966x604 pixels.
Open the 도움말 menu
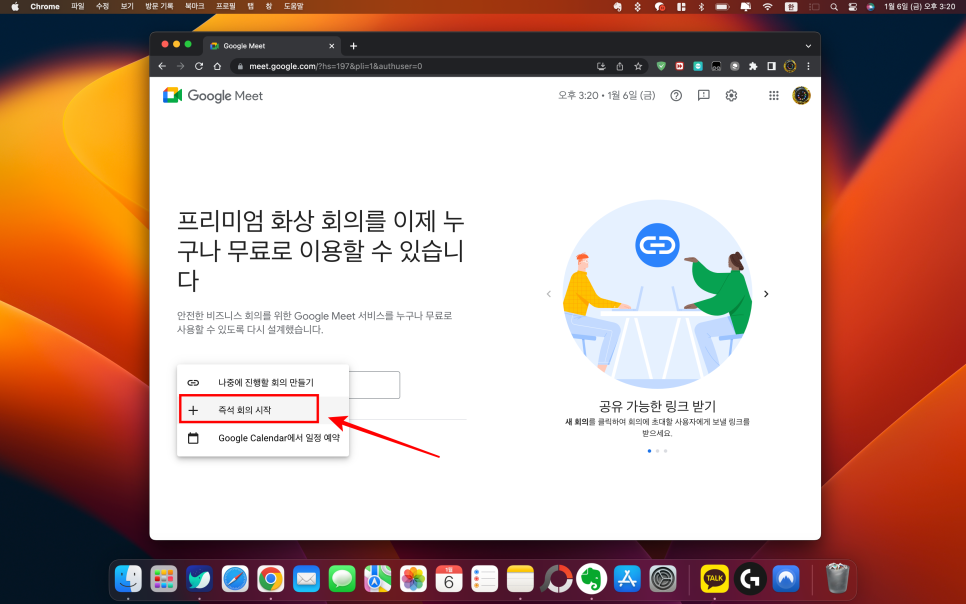click(x=293, y=6)
